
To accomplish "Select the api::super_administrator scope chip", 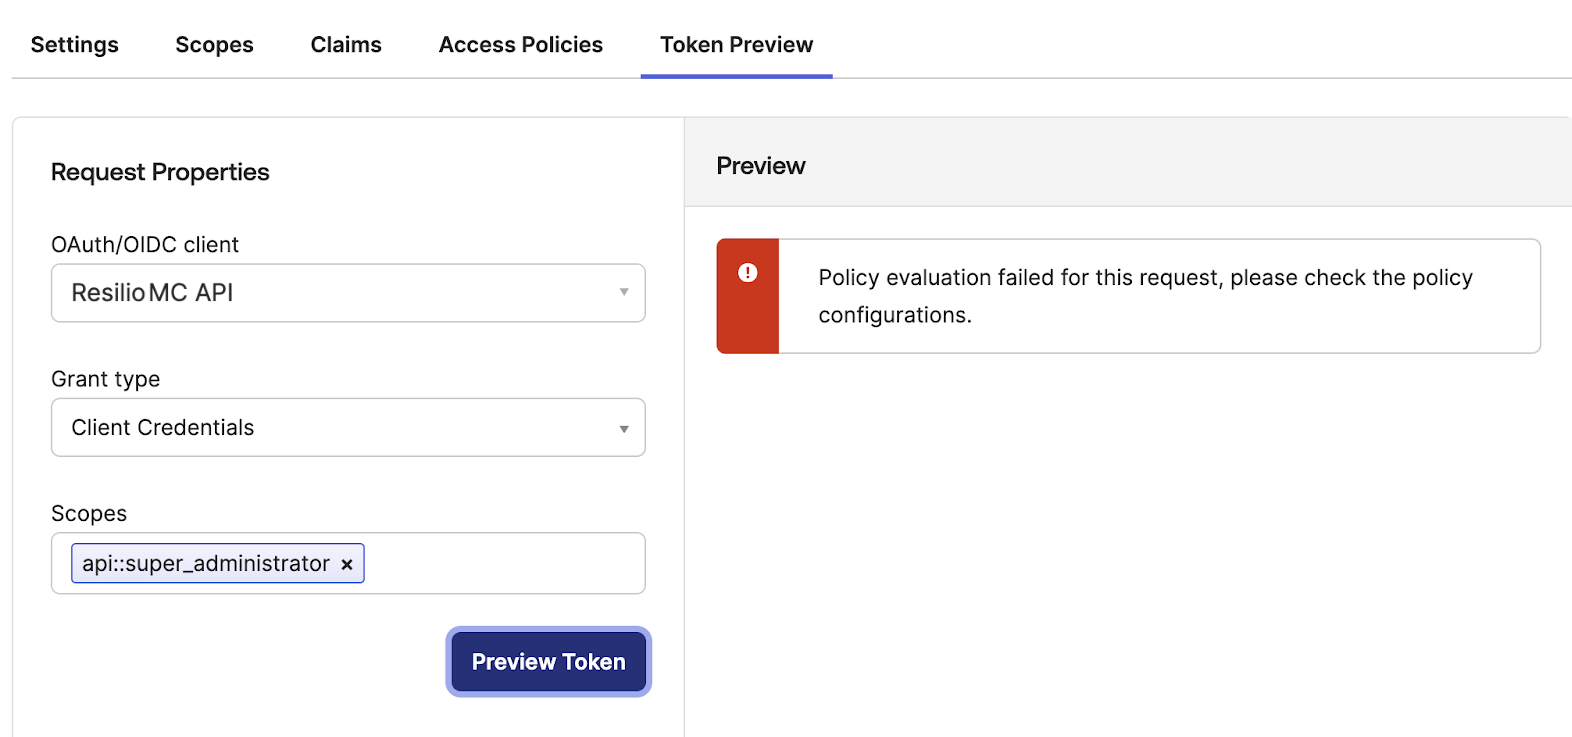I will 205,564.
